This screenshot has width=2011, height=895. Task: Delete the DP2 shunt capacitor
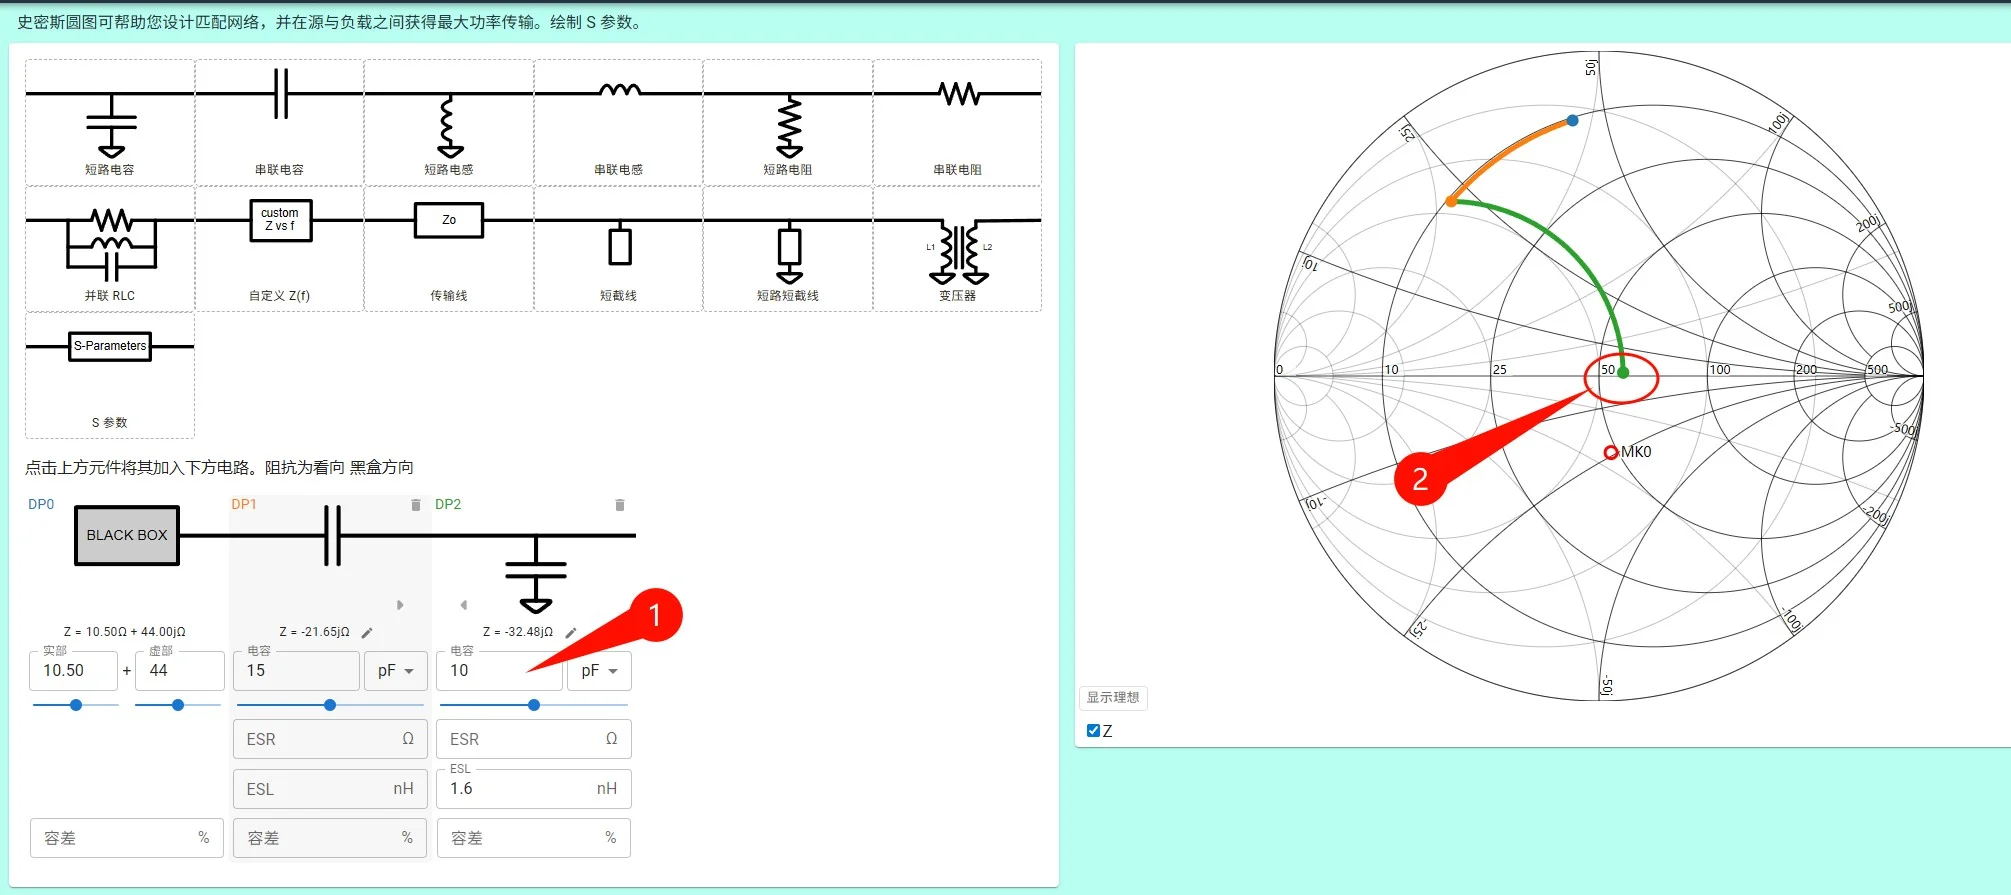[620, 505]
